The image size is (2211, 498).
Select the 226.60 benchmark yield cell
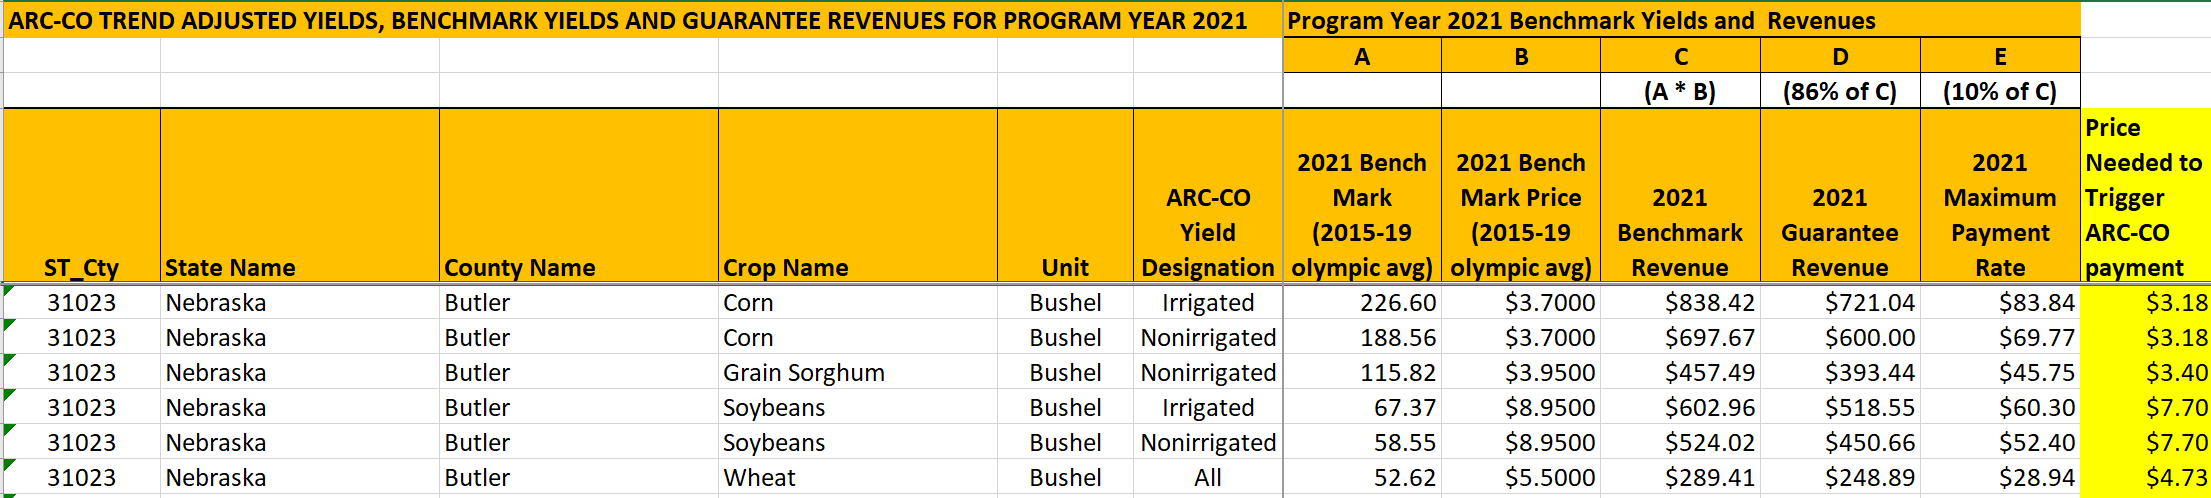pyautogui.click(x=1397, y=303)
